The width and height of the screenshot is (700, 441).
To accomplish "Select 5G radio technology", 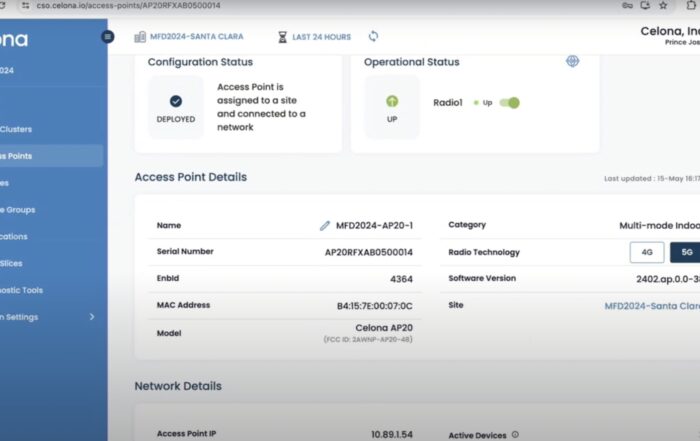I will point(686,252).
